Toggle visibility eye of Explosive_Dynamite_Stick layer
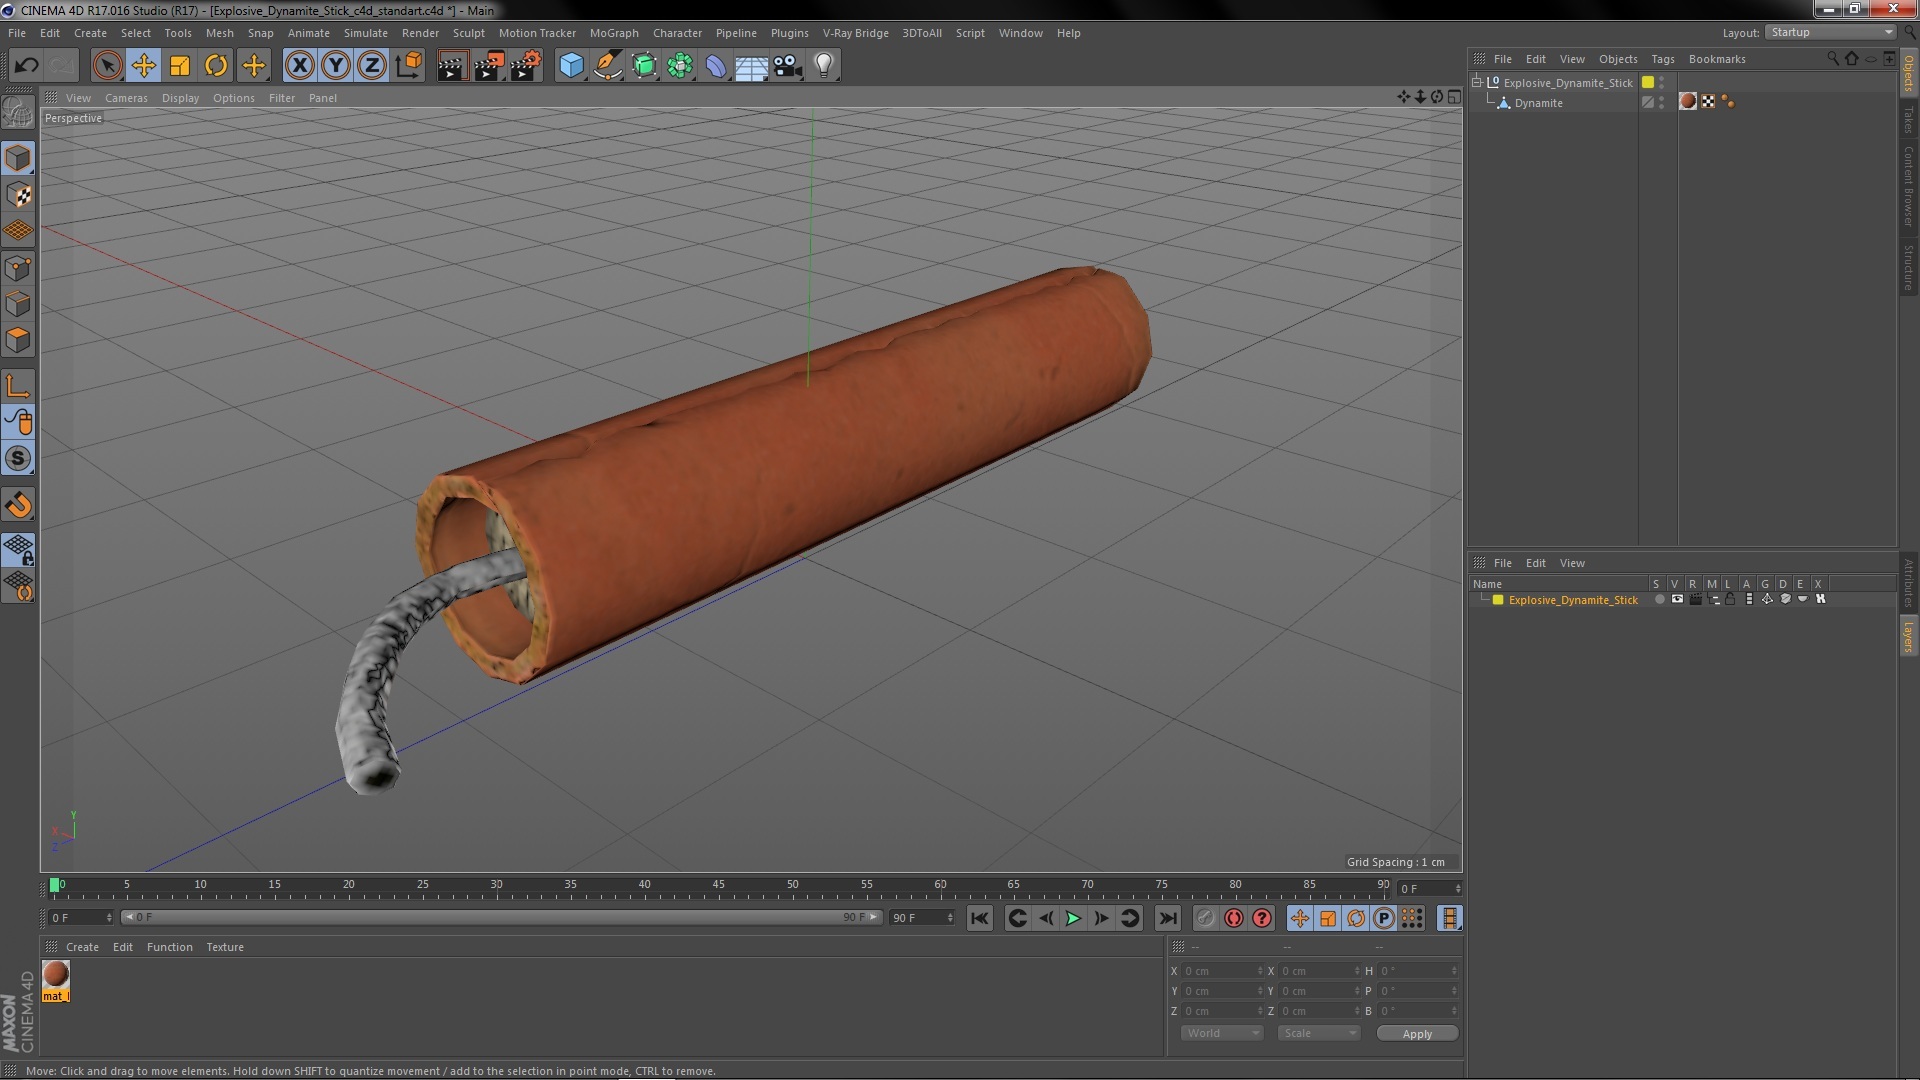Screen dimensions: 1920x1080 click(x=1677, y=600)
